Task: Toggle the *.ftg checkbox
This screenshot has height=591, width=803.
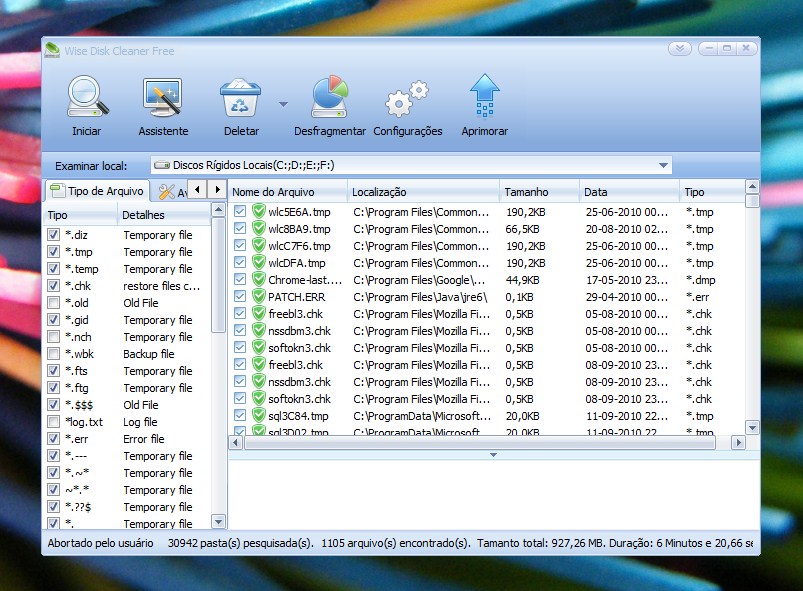Action: [x=53, y=387]
